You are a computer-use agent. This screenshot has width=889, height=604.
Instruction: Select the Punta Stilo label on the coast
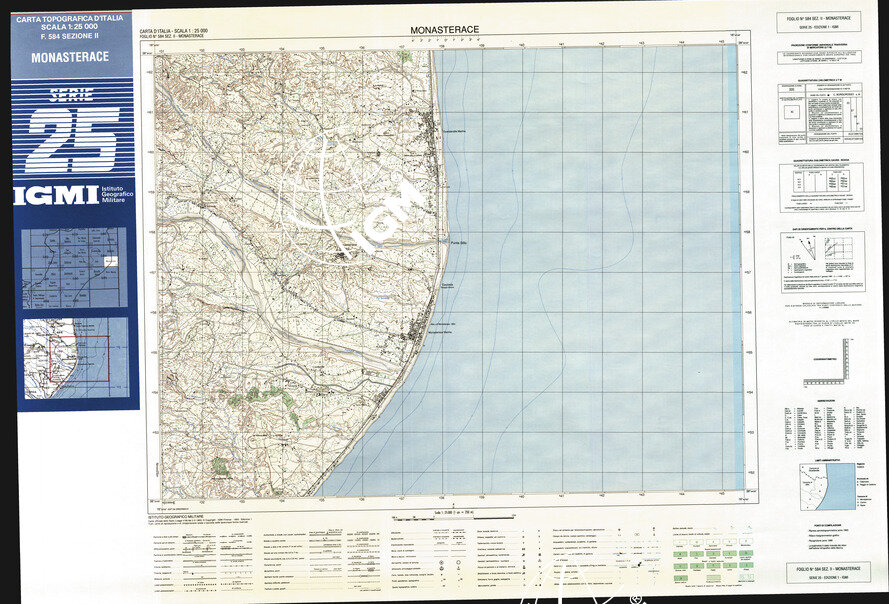coord(458,241)
